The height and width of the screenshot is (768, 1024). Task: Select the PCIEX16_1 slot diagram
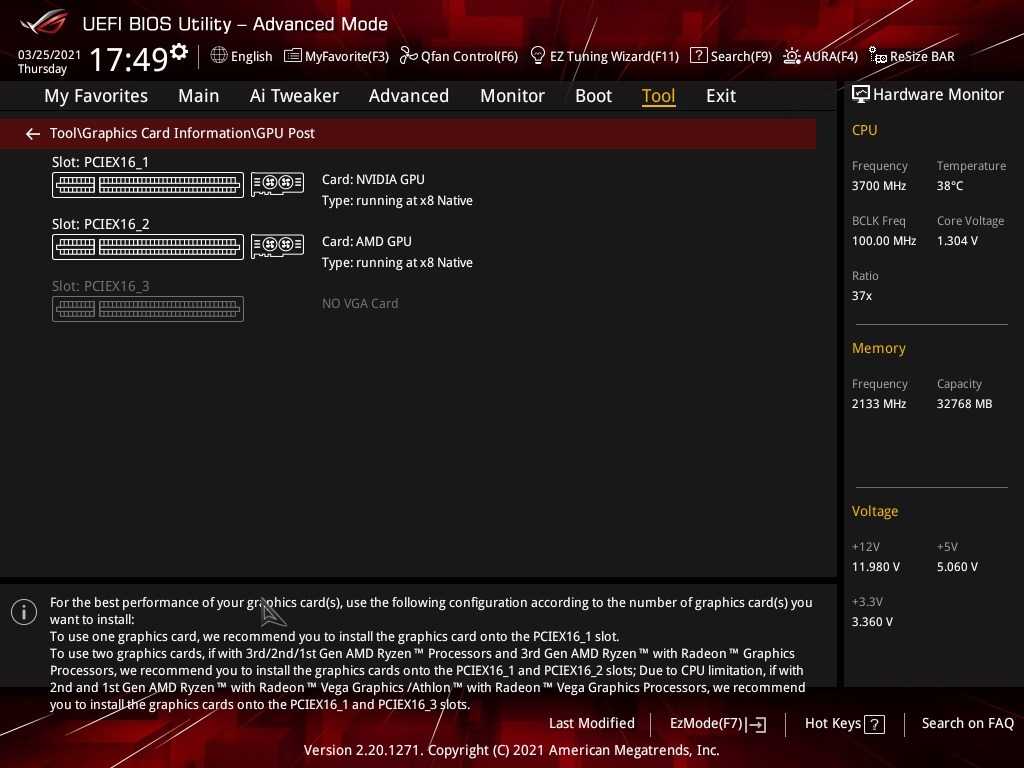(x=148, y=185)
